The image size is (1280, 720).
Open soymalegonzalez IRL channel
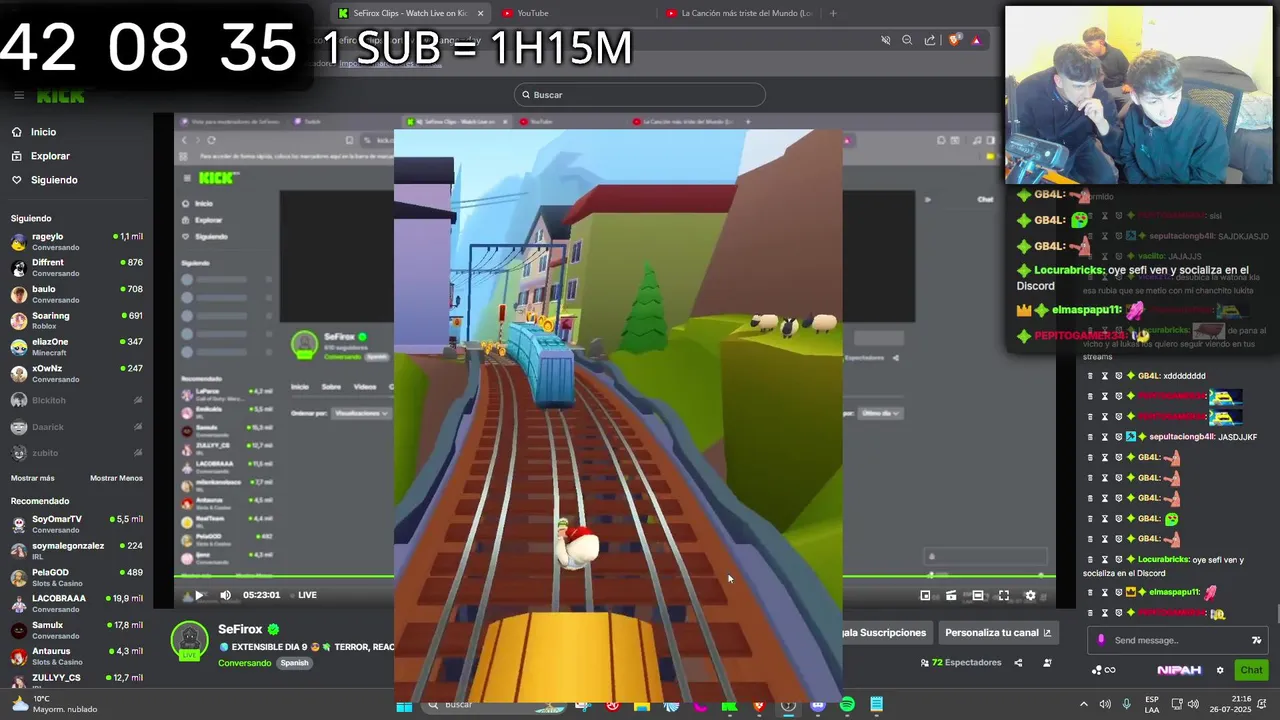(x=77, y=551)
